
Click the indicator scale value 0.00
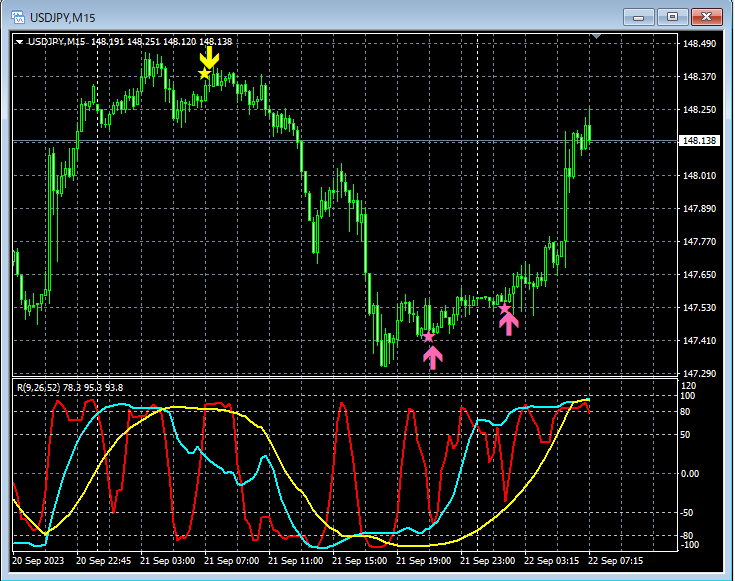click(690, 474)
